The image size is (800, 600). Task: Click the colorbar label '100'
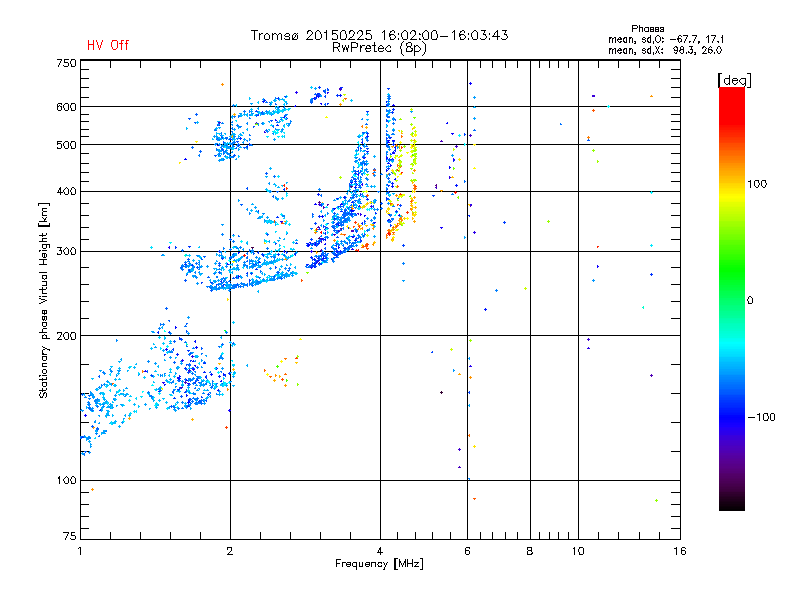tap(757, 184)
